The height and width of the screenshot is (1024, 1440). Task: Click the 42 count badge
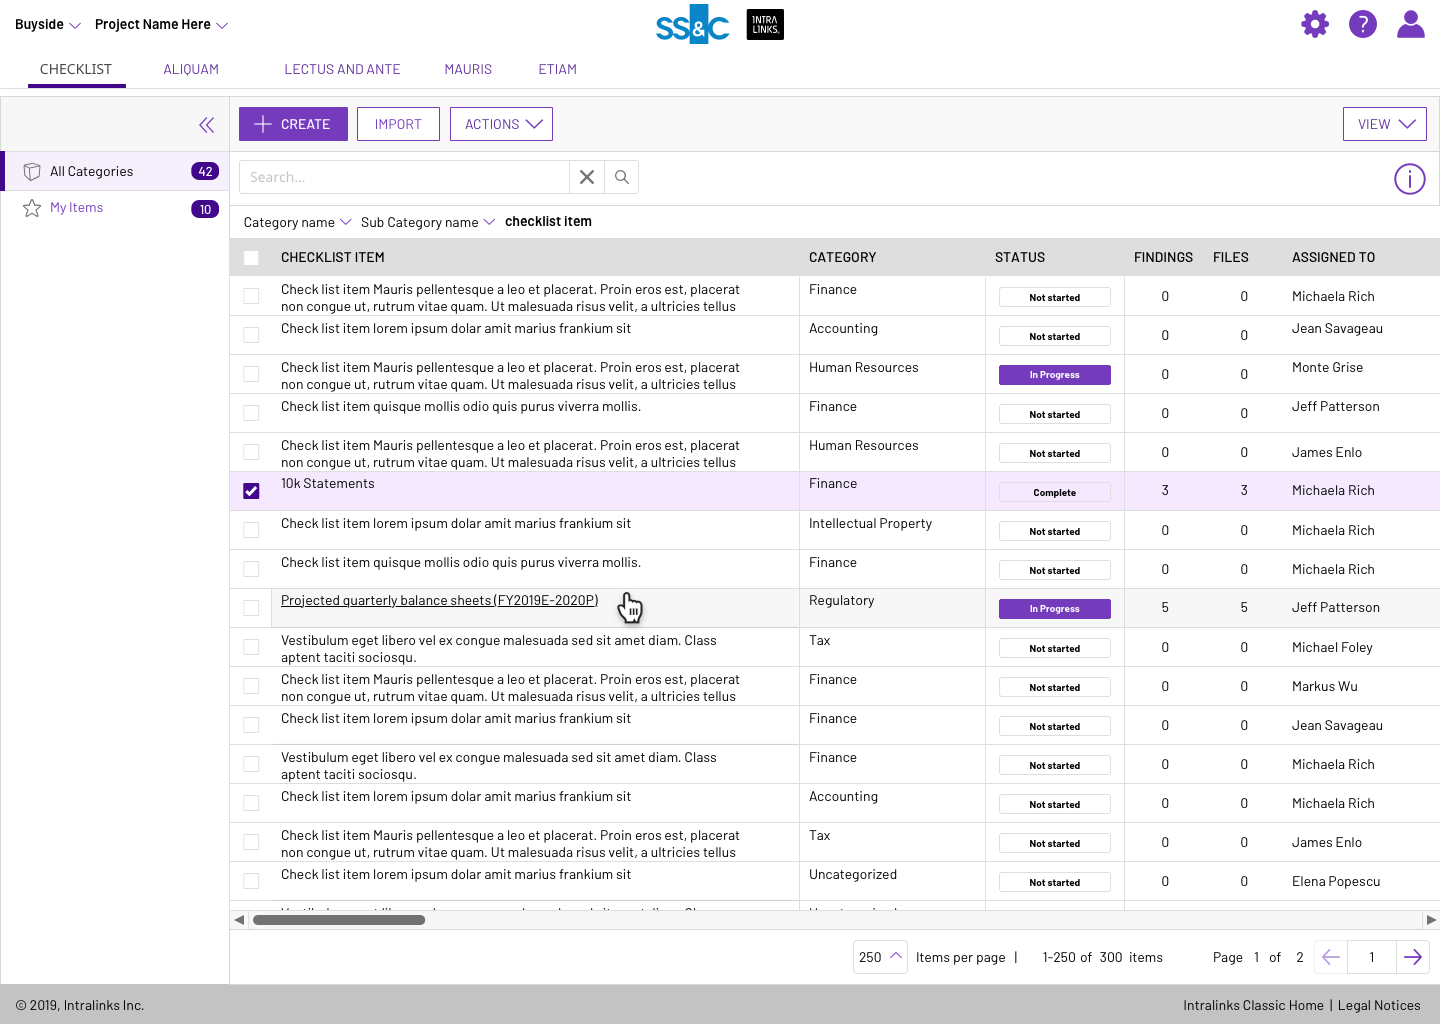click(205, 171)
